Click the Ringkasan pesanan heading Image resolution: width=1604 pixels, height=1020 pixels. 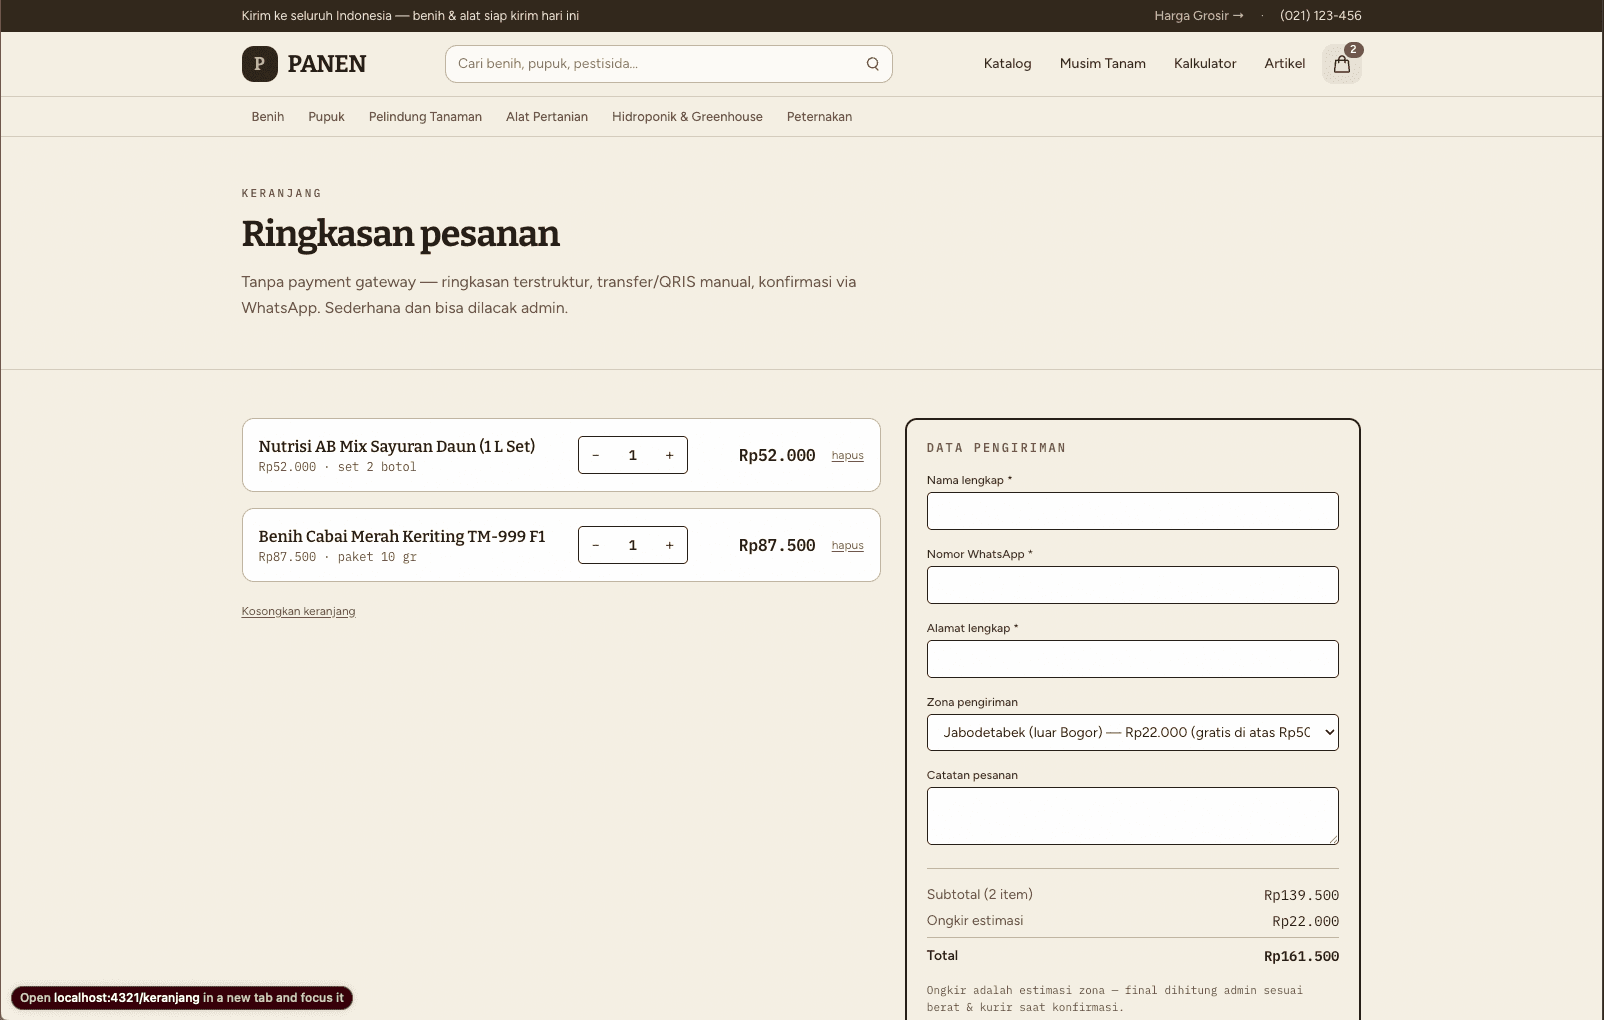pos(400,234)
